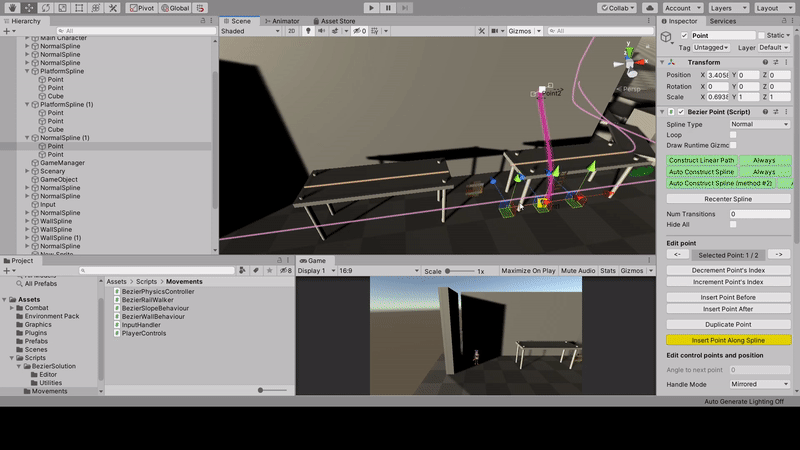Toggle Bezier Point script enabled checkbox
This screenshot has width=800, height=450.
coord(681,111)
